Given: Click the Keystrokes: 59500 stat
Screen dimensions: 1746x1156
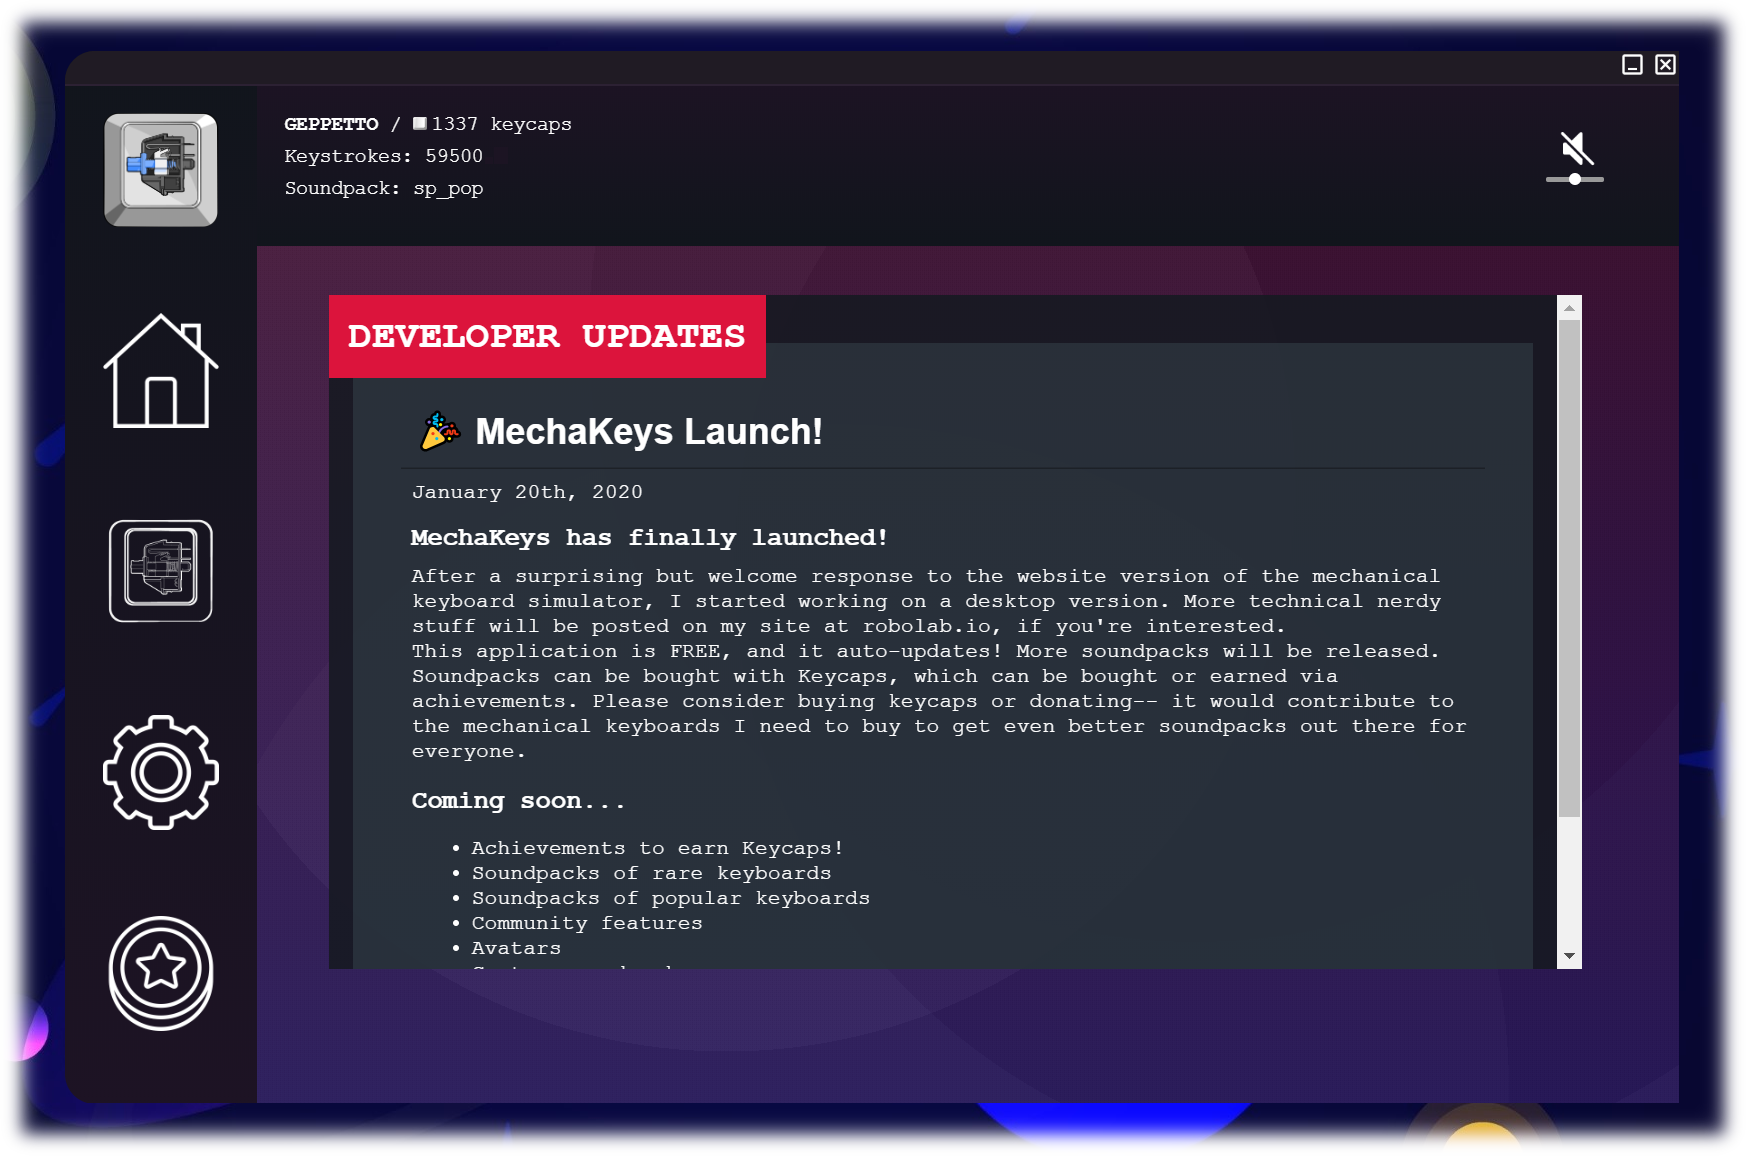Looking at the screenshot, I should click(x=383, y=156).
